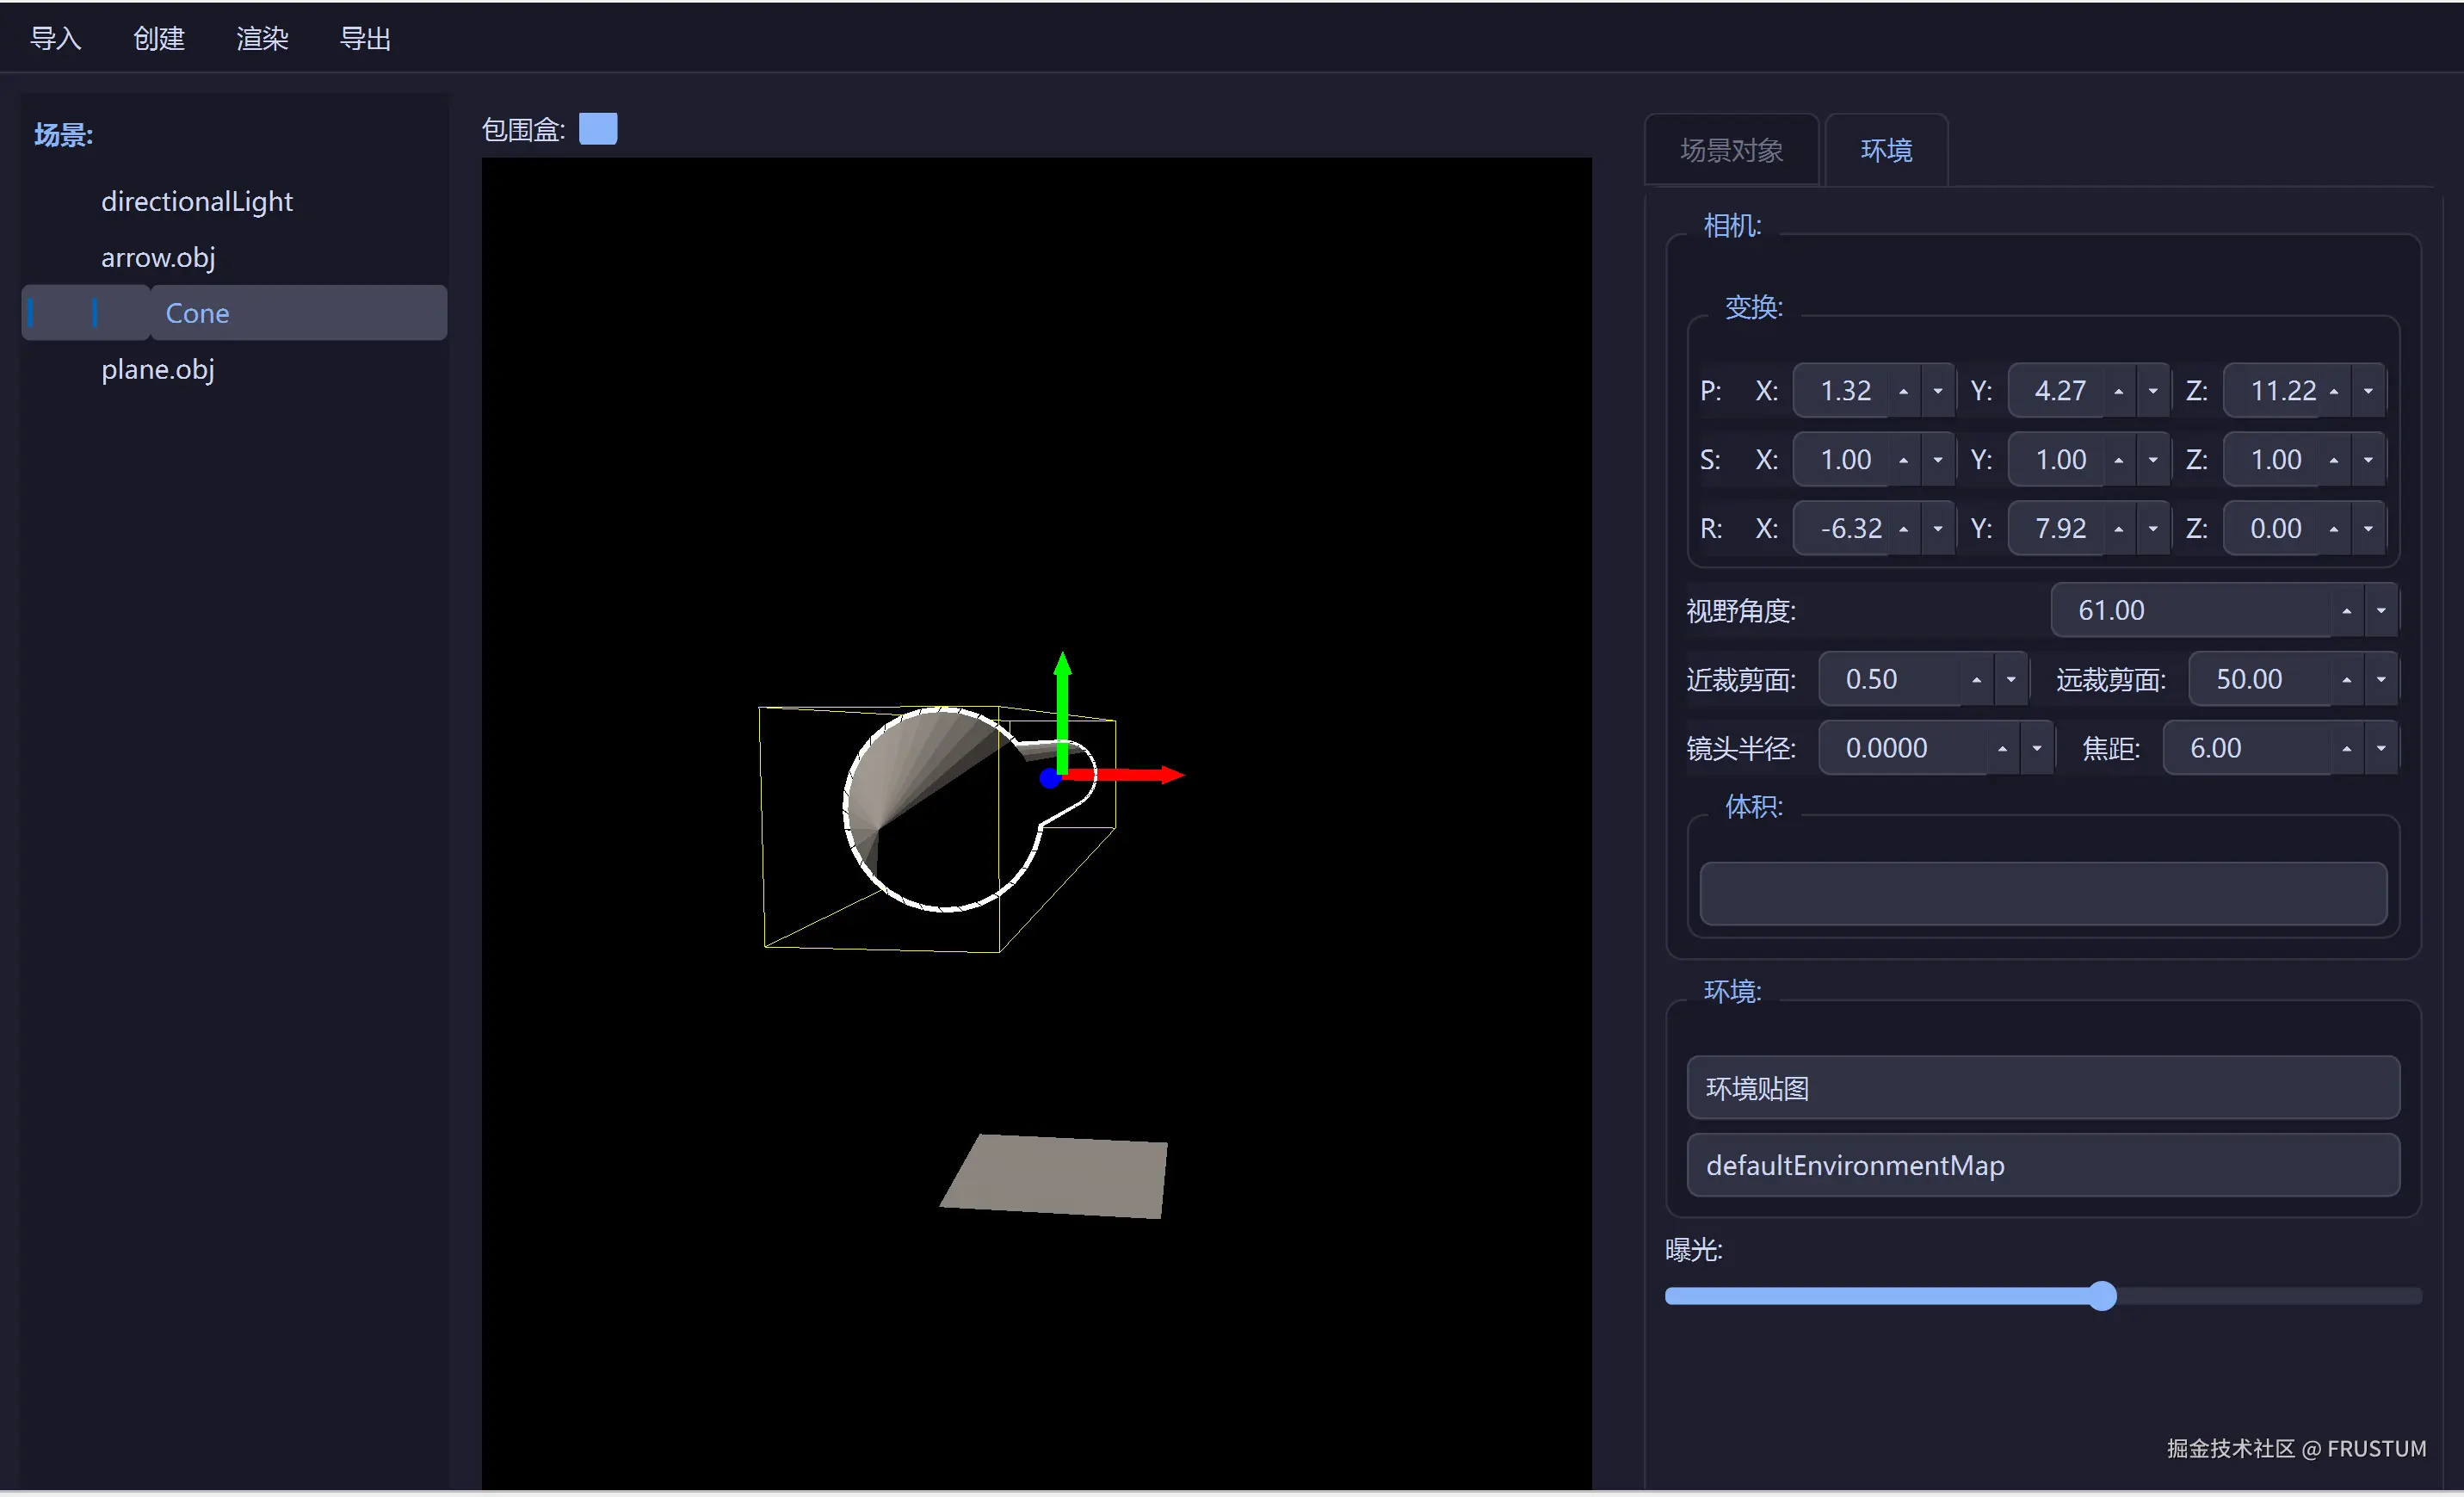The image size is (2464, 1497).
Task: Increase camera rotation Y value
Action: (x=2118, y=529)
